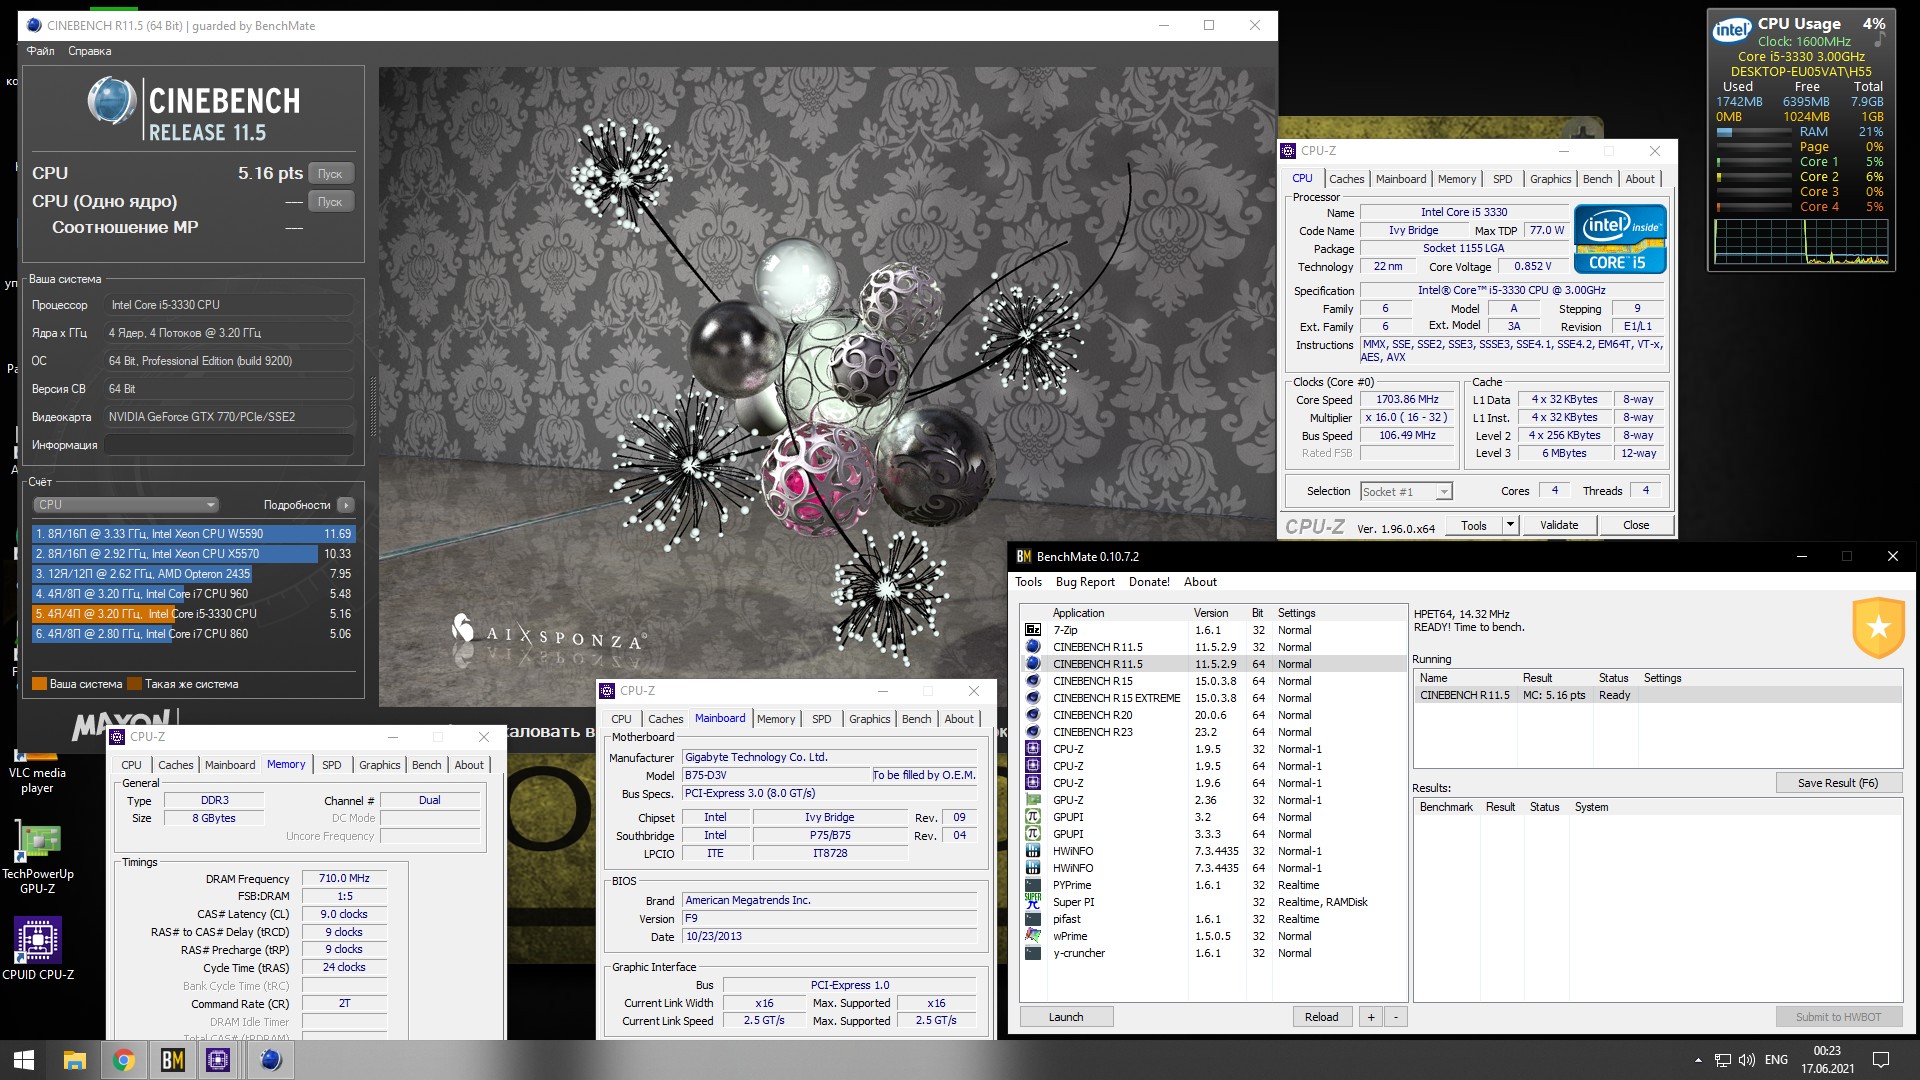Click the GPU-Z row icon in BenchMate
1920x1080 pixels.
point(1033,800)
